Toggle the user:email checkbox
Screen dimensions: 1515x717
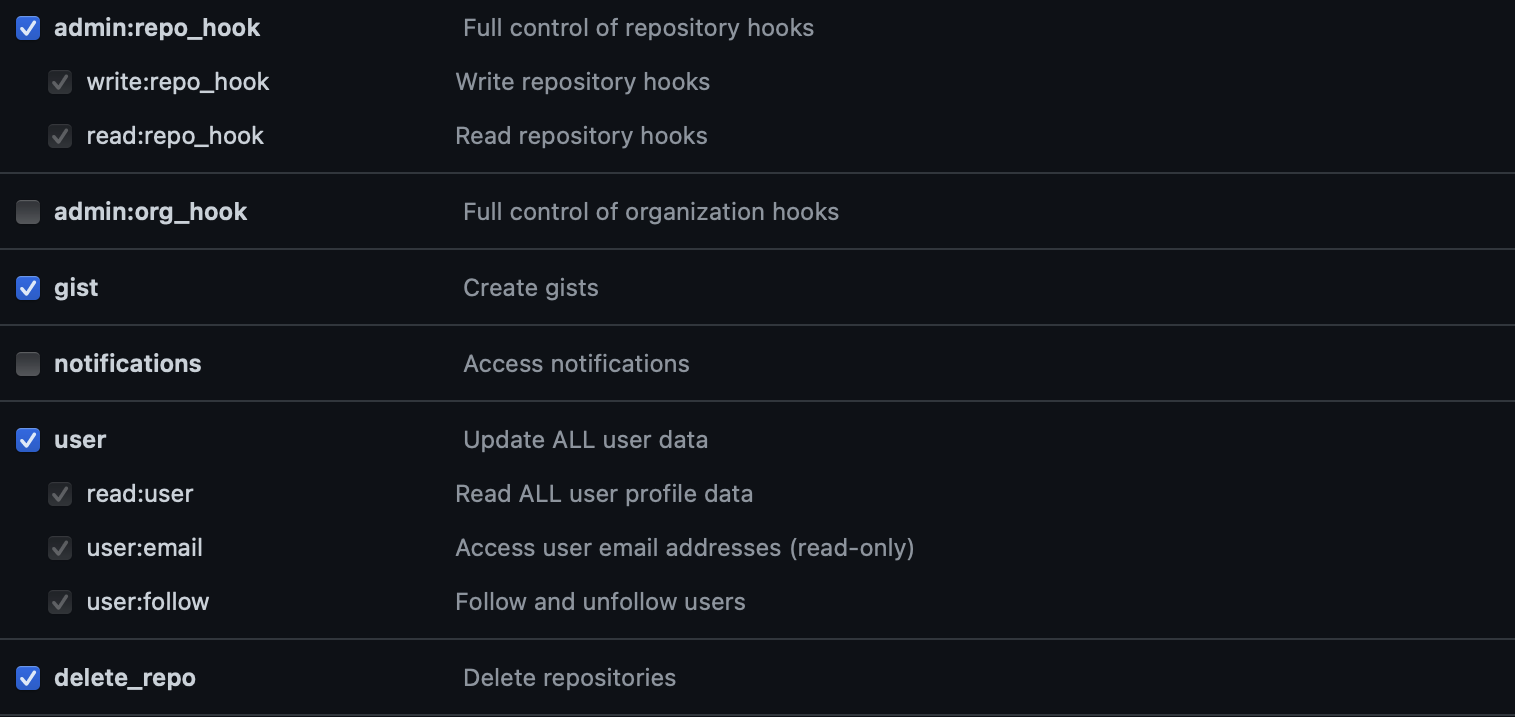(60, 548)
